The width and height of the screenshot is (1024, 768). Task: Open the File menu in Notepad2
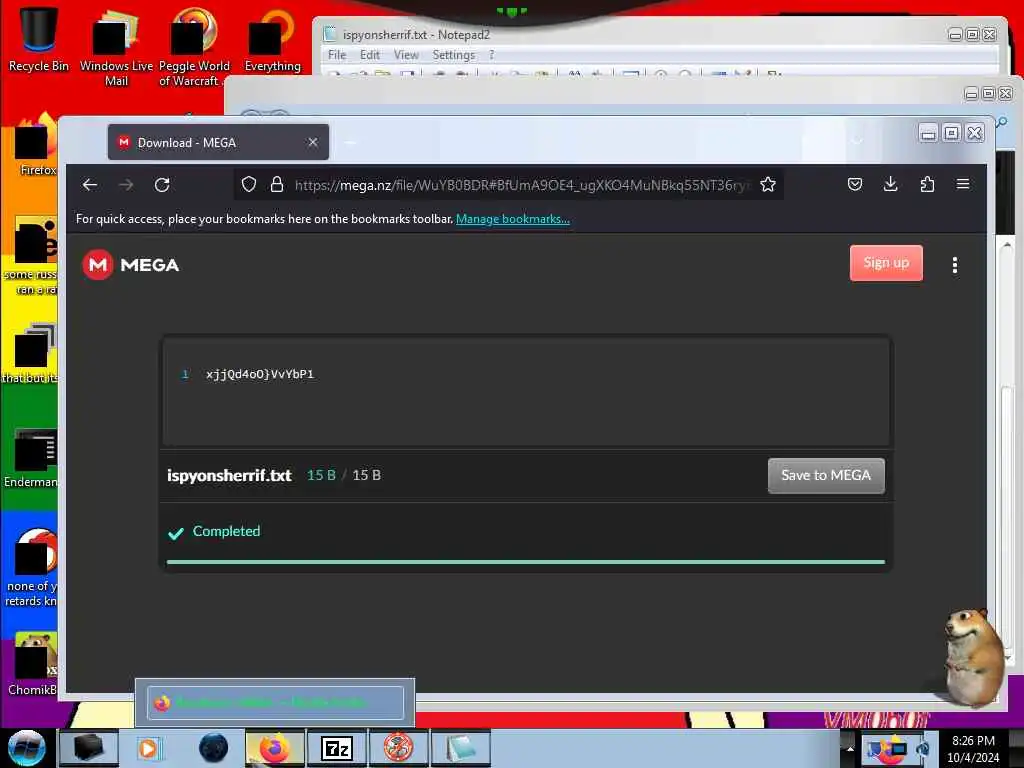[x=337, y=55]
